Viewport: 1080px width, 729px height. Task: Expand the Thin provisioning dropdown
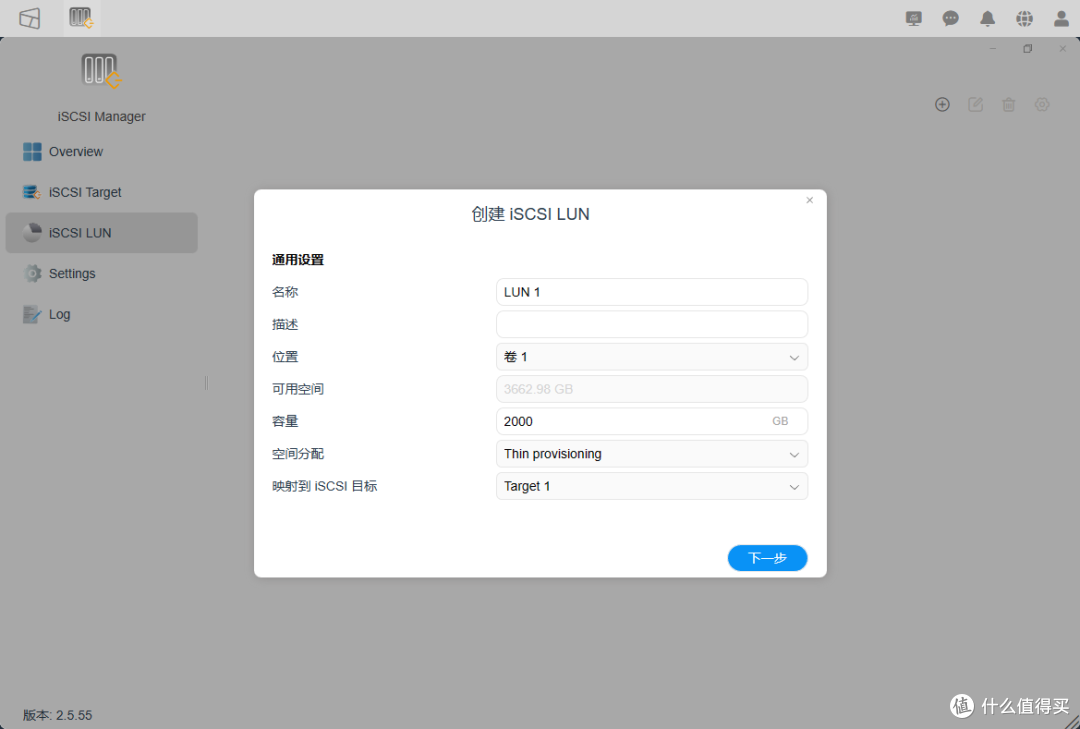pyautogui.click(x=652, y=454)
